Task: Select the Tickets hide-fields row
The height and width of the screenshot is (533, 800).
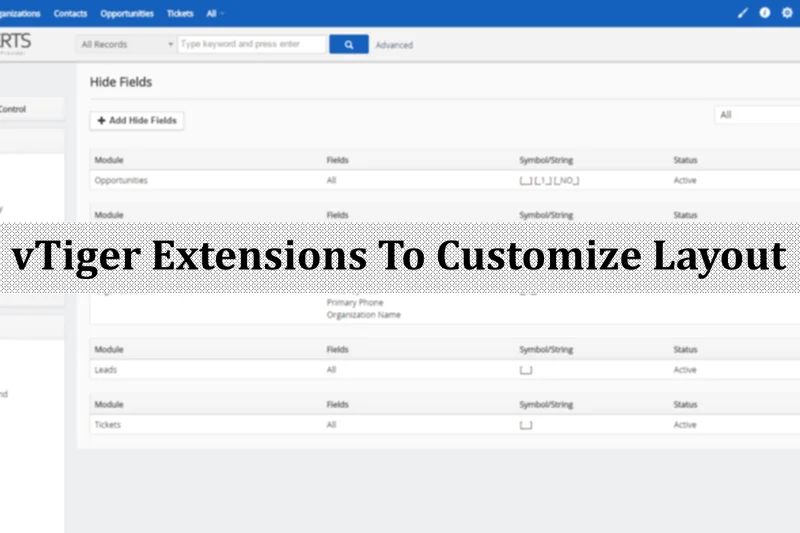Action: (108, 425)
